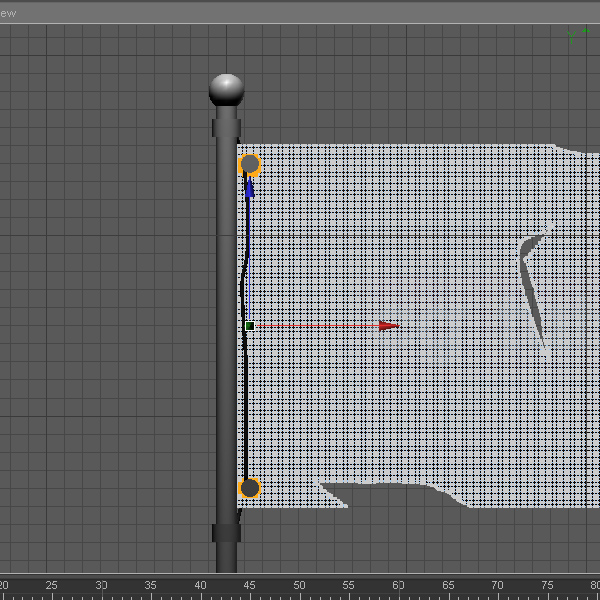Click frame 35 on the timeline
The width and height of the screenshot is (600, 600).
(151, 585)
